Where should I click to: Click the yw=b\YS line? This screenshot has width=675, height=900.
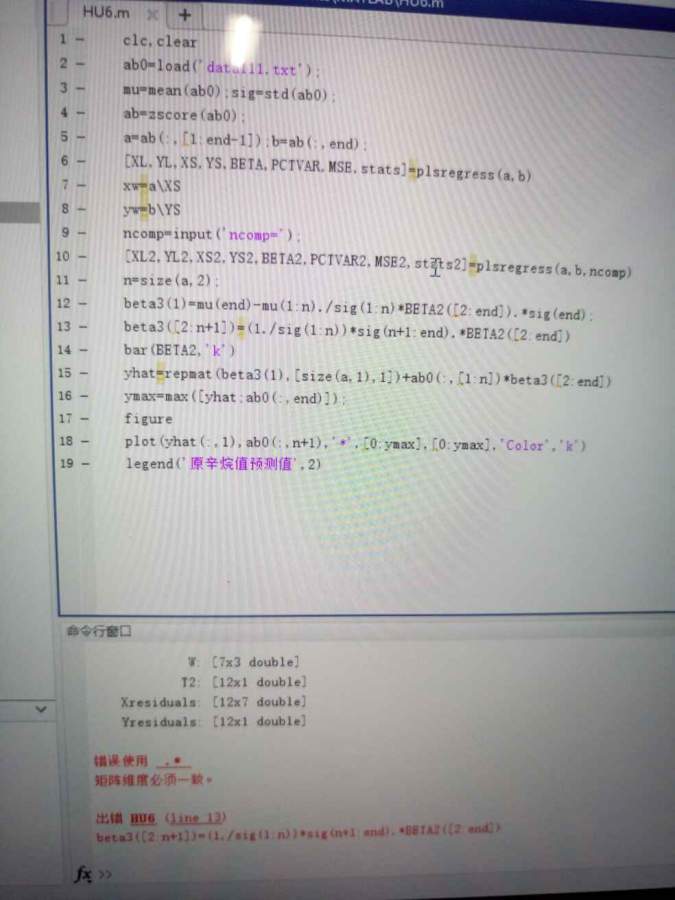(x=152, y=210)
